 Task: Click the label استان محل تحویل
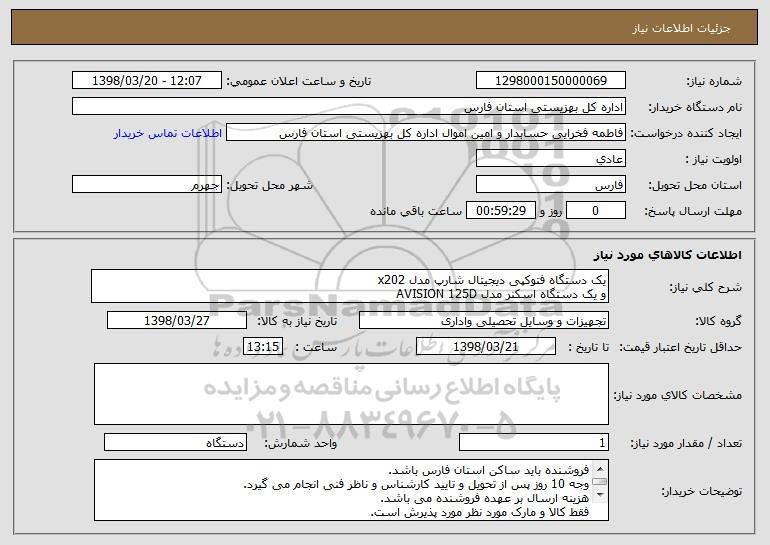pyautogui.click(x=695, y=186)
